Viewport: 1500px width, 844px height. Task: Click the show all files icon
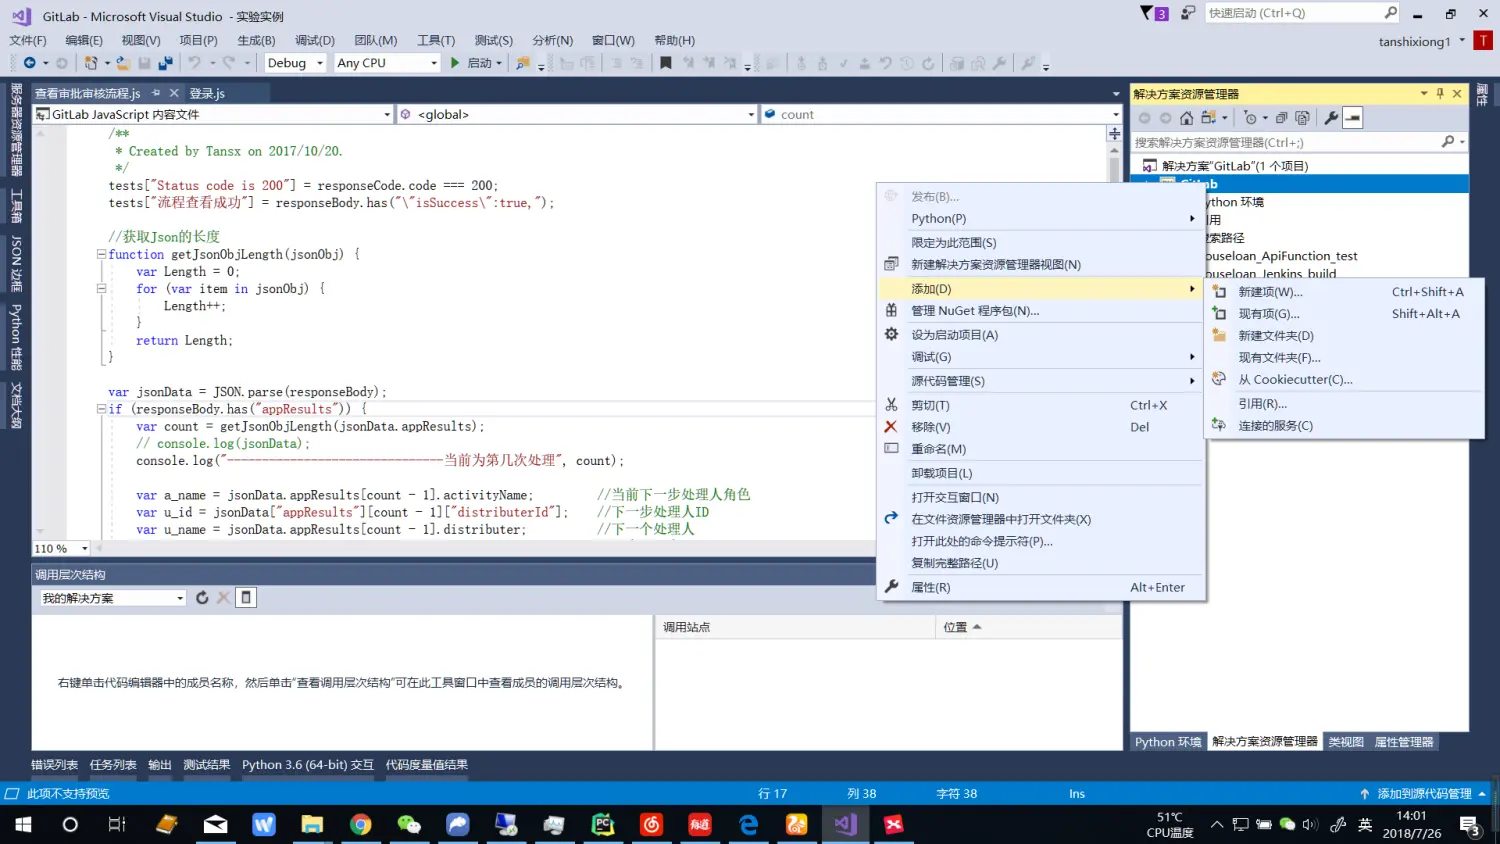1302,118
